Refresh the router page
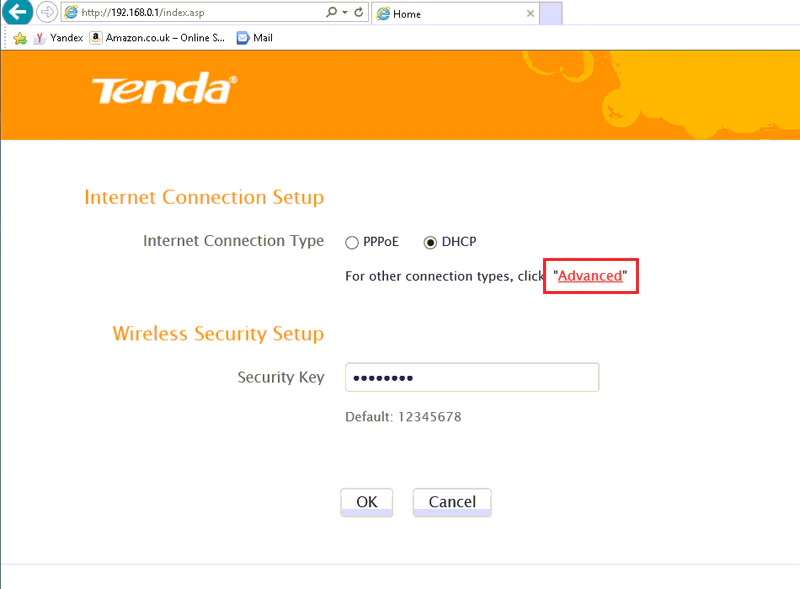Screen dimensions: 800x589 click(359, 13)
